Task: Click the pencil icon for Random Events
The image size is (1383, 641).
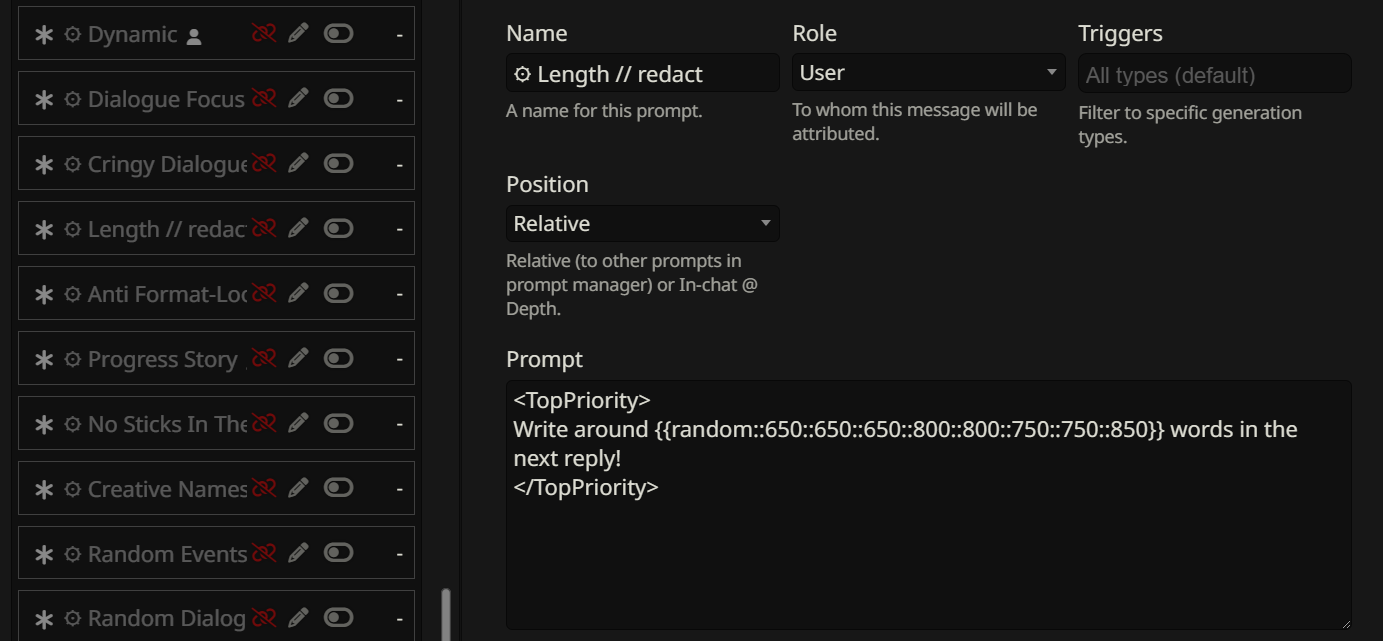Action: click(x=298, y=553)
